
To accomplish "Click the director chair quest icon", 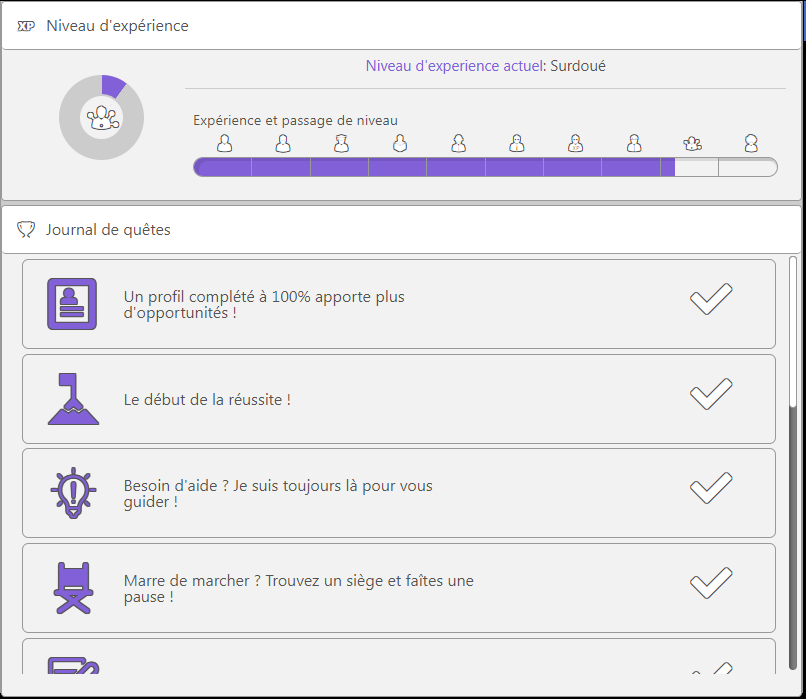I will point(74,588).
